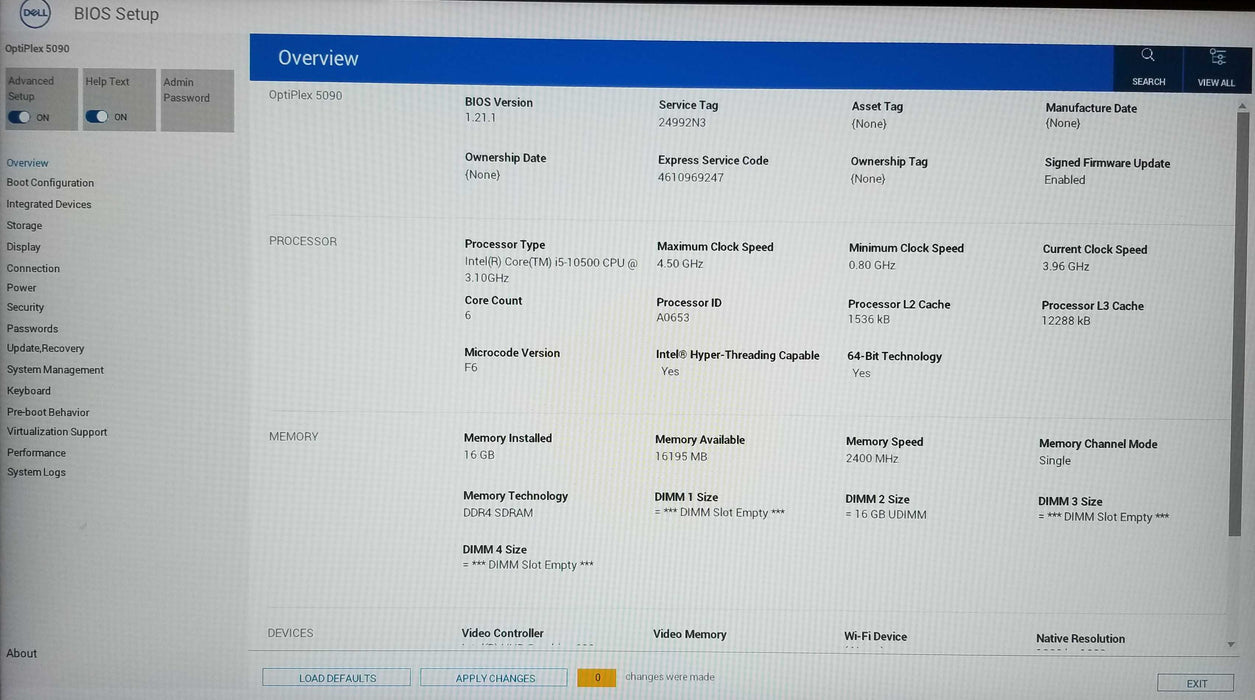
Task: Open System Management settings
Action: [55, 370]
